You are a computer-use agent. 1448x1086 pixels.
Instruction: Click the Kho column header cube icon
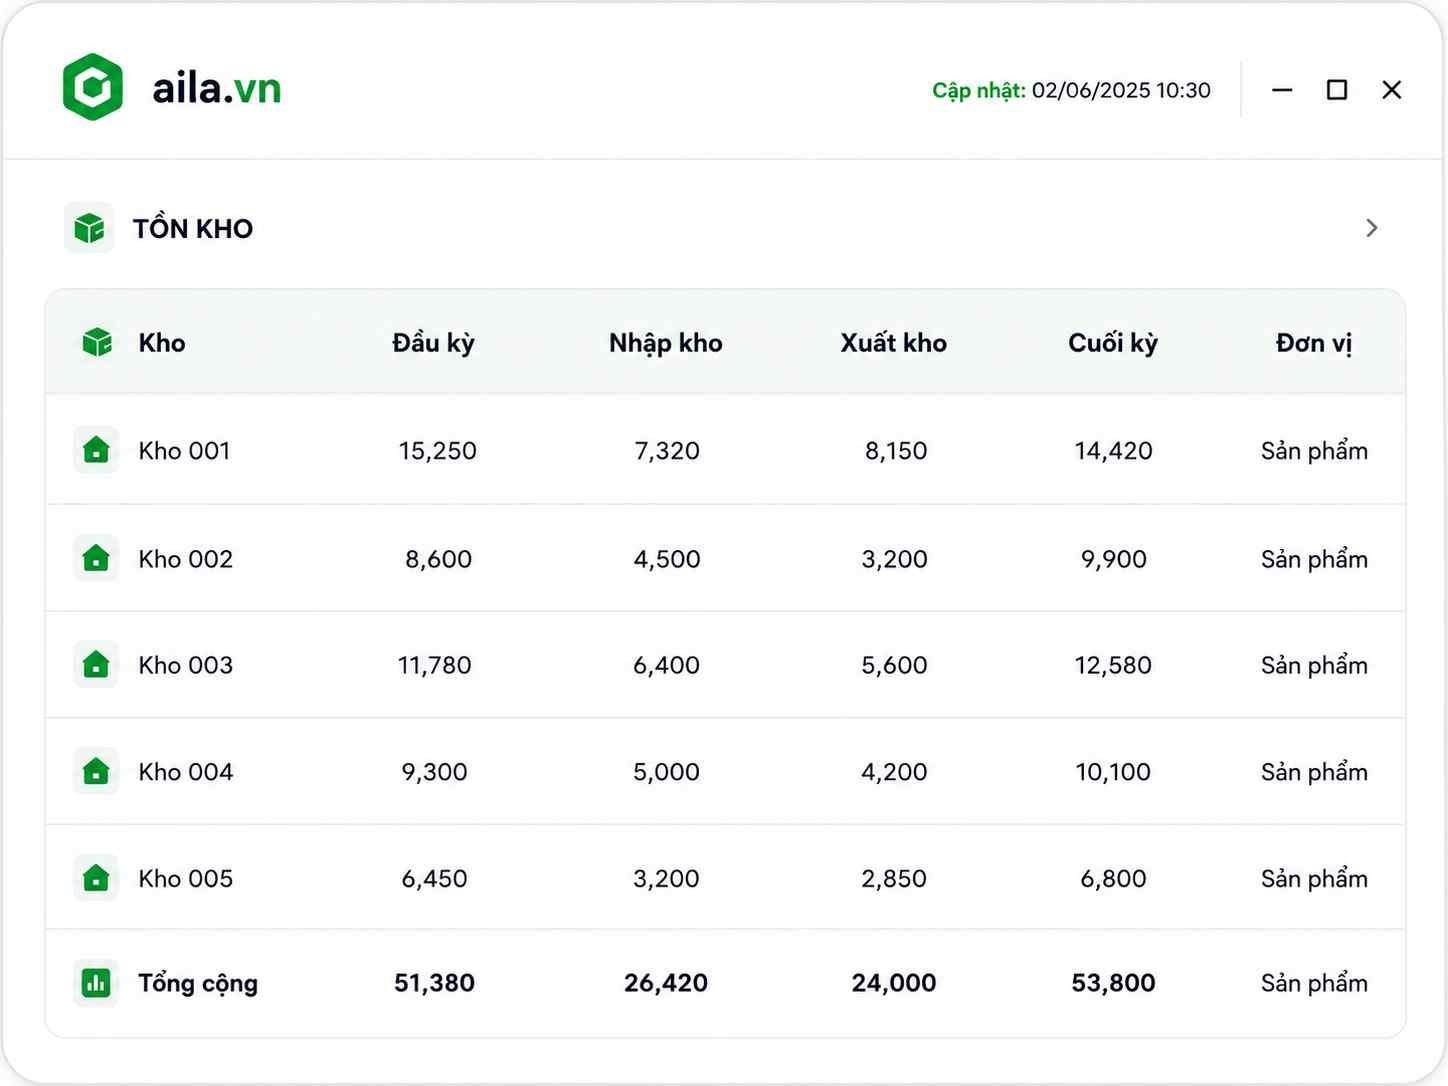pos(97,342)
